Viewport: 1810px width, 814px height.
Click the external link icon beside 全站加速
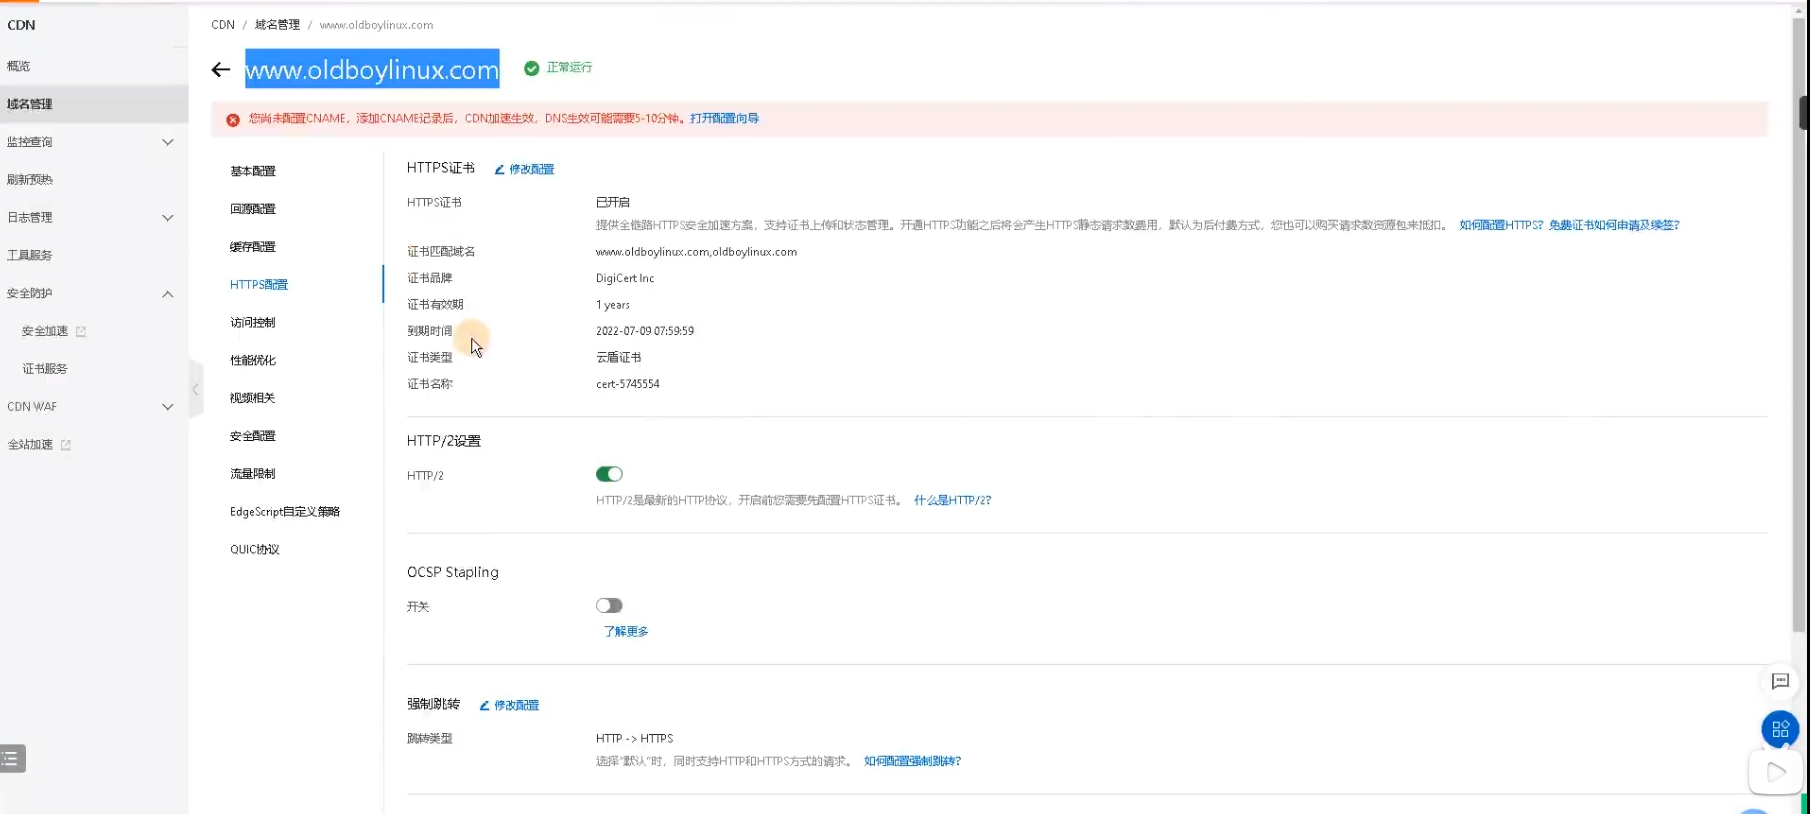66,445
